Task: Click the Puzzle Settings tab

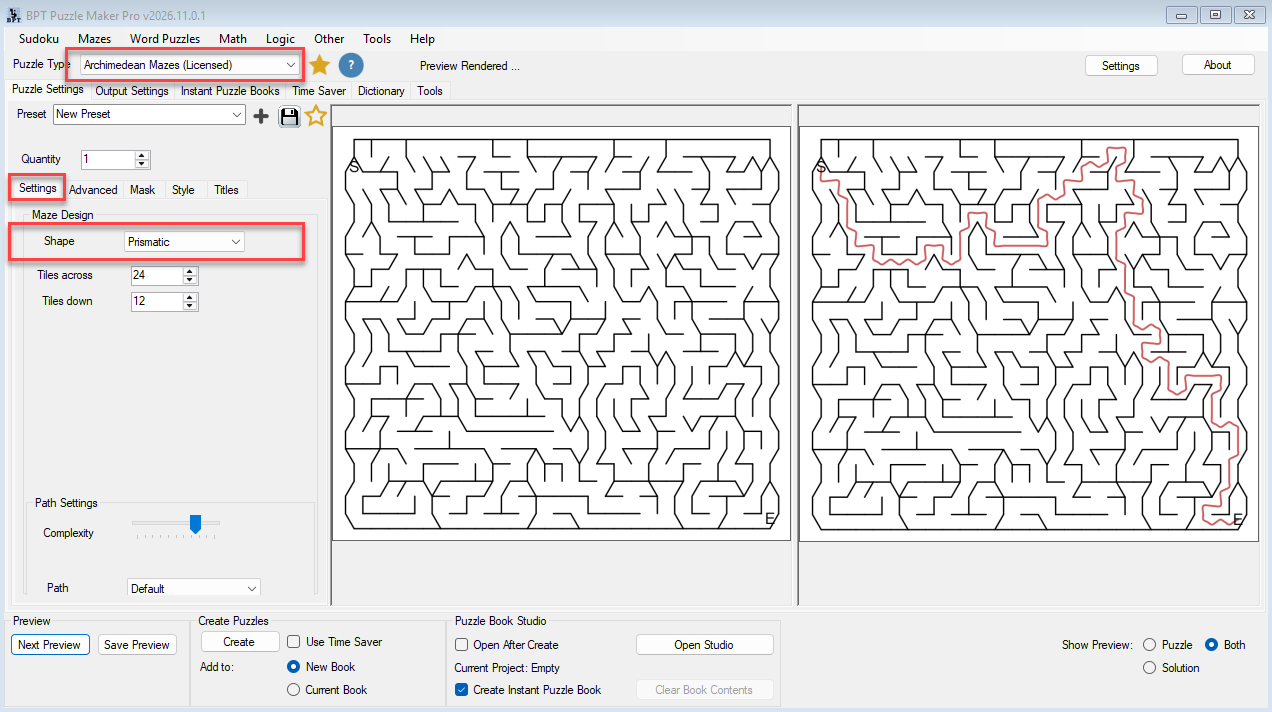Action: (47, 89)
